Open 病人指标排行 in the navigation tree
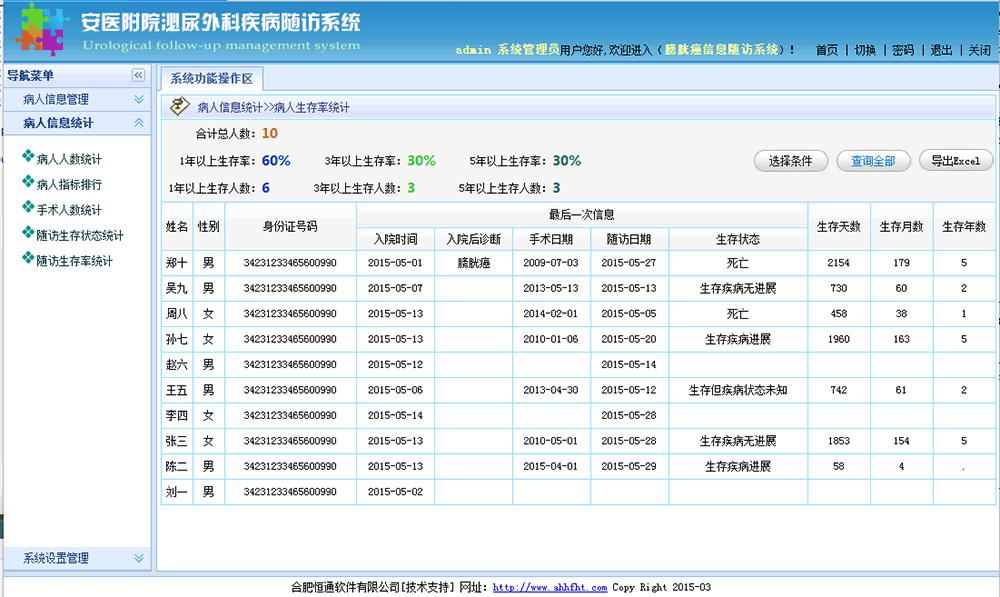 [69, 184]
